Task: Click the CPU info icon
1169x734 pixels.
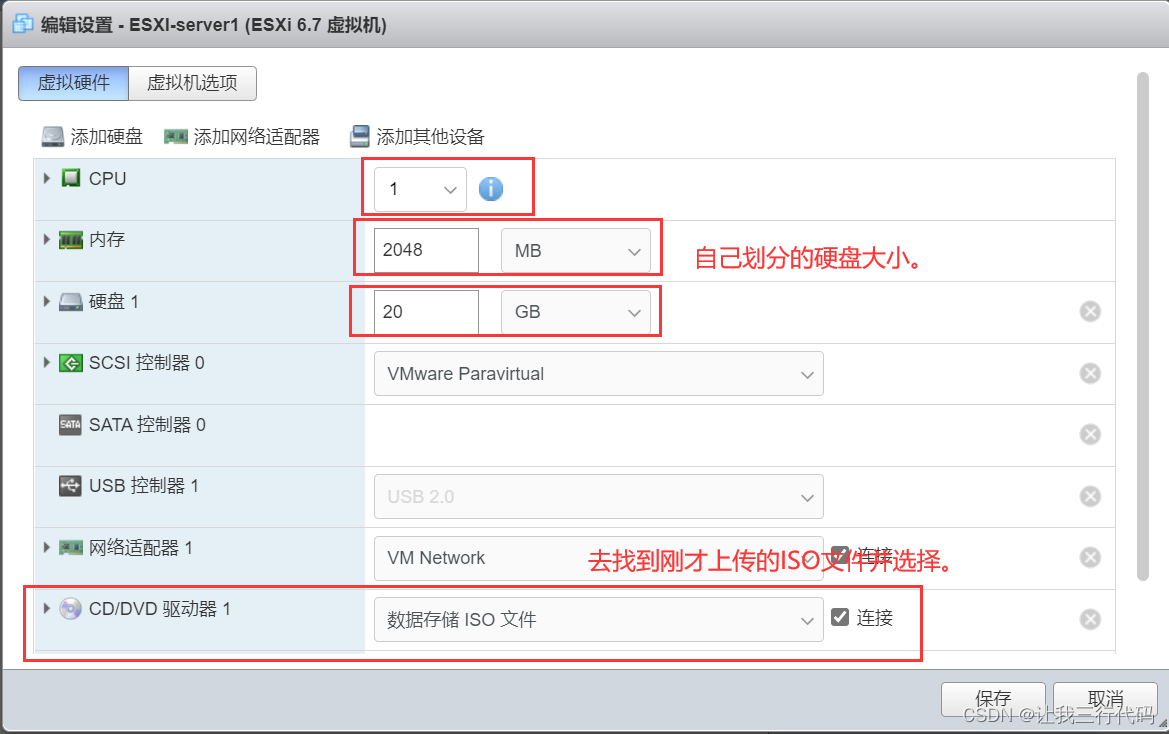Action: click(491, 189)
